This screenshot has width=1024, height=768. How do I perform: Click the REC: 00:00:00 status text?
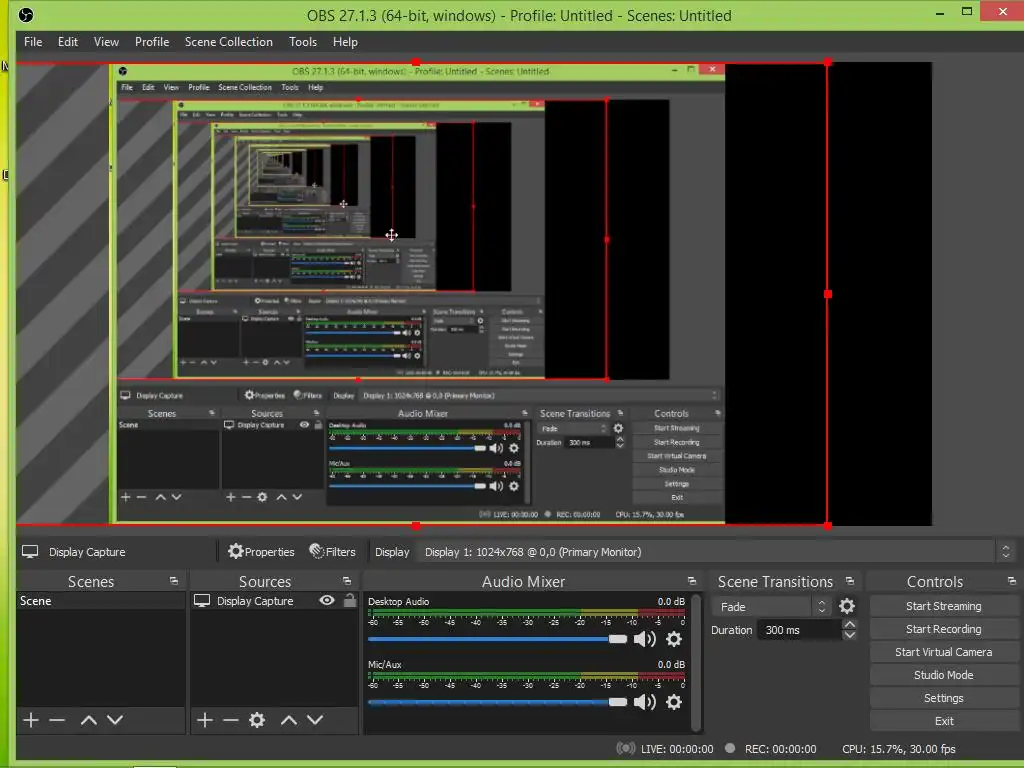click(x=781, y=749)
